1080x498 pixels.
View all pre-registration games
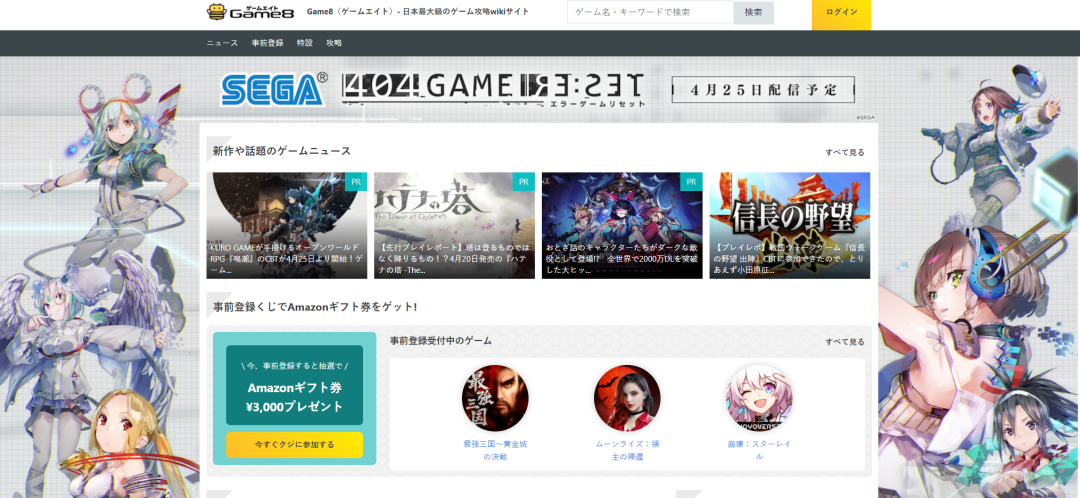(844, 342)
